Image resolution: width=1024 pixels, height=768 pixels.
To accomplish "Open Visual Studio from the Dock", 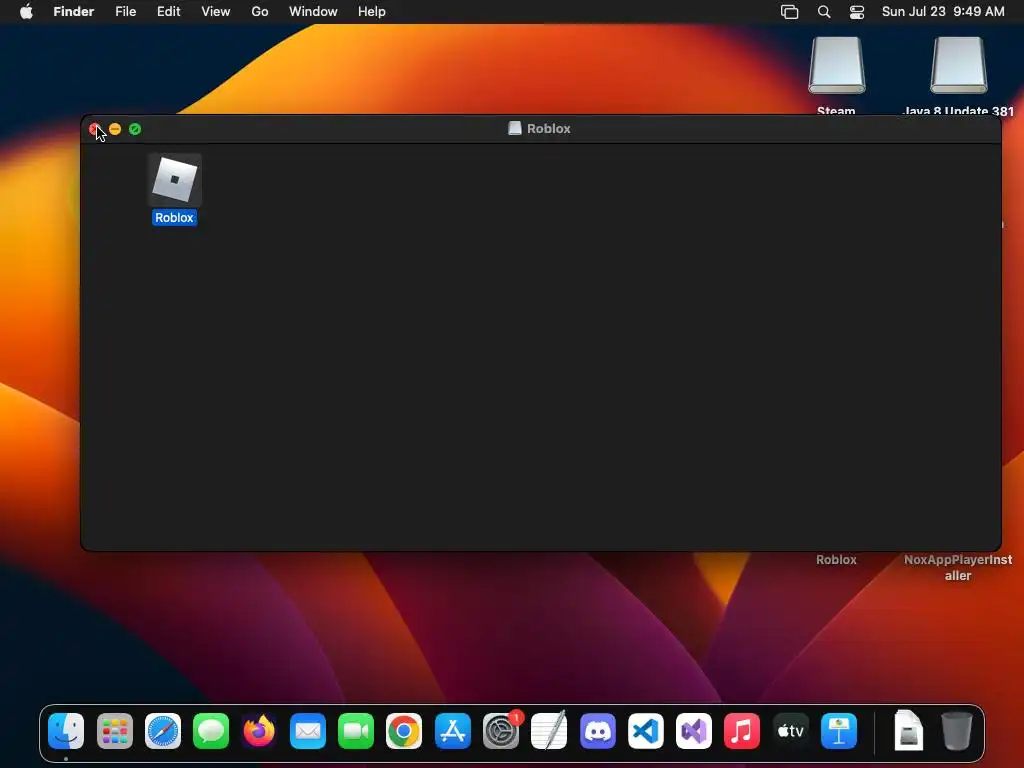I will (694, 731).
